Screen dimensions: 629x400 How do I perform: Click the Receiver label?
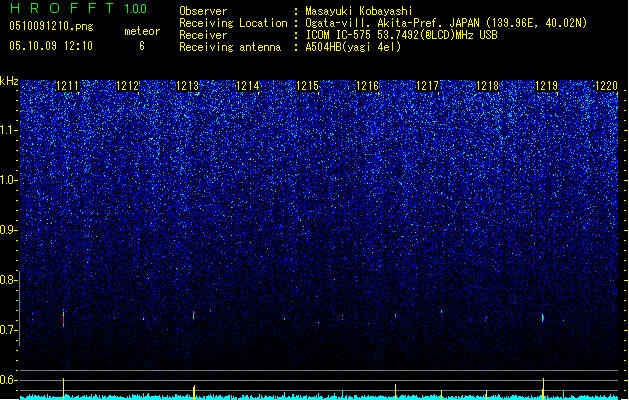(x=203, y=35)
